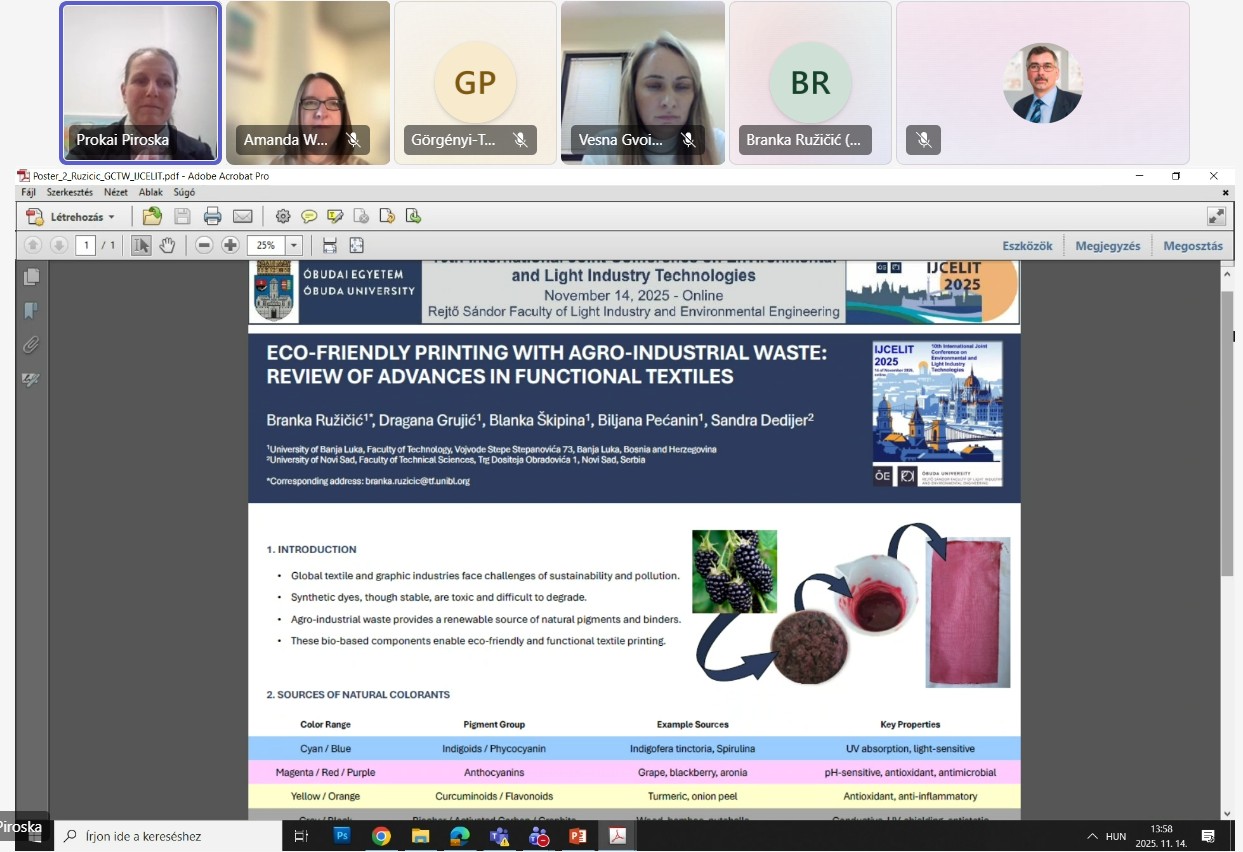Zoom out with the minus button

[x=204, y=245]
